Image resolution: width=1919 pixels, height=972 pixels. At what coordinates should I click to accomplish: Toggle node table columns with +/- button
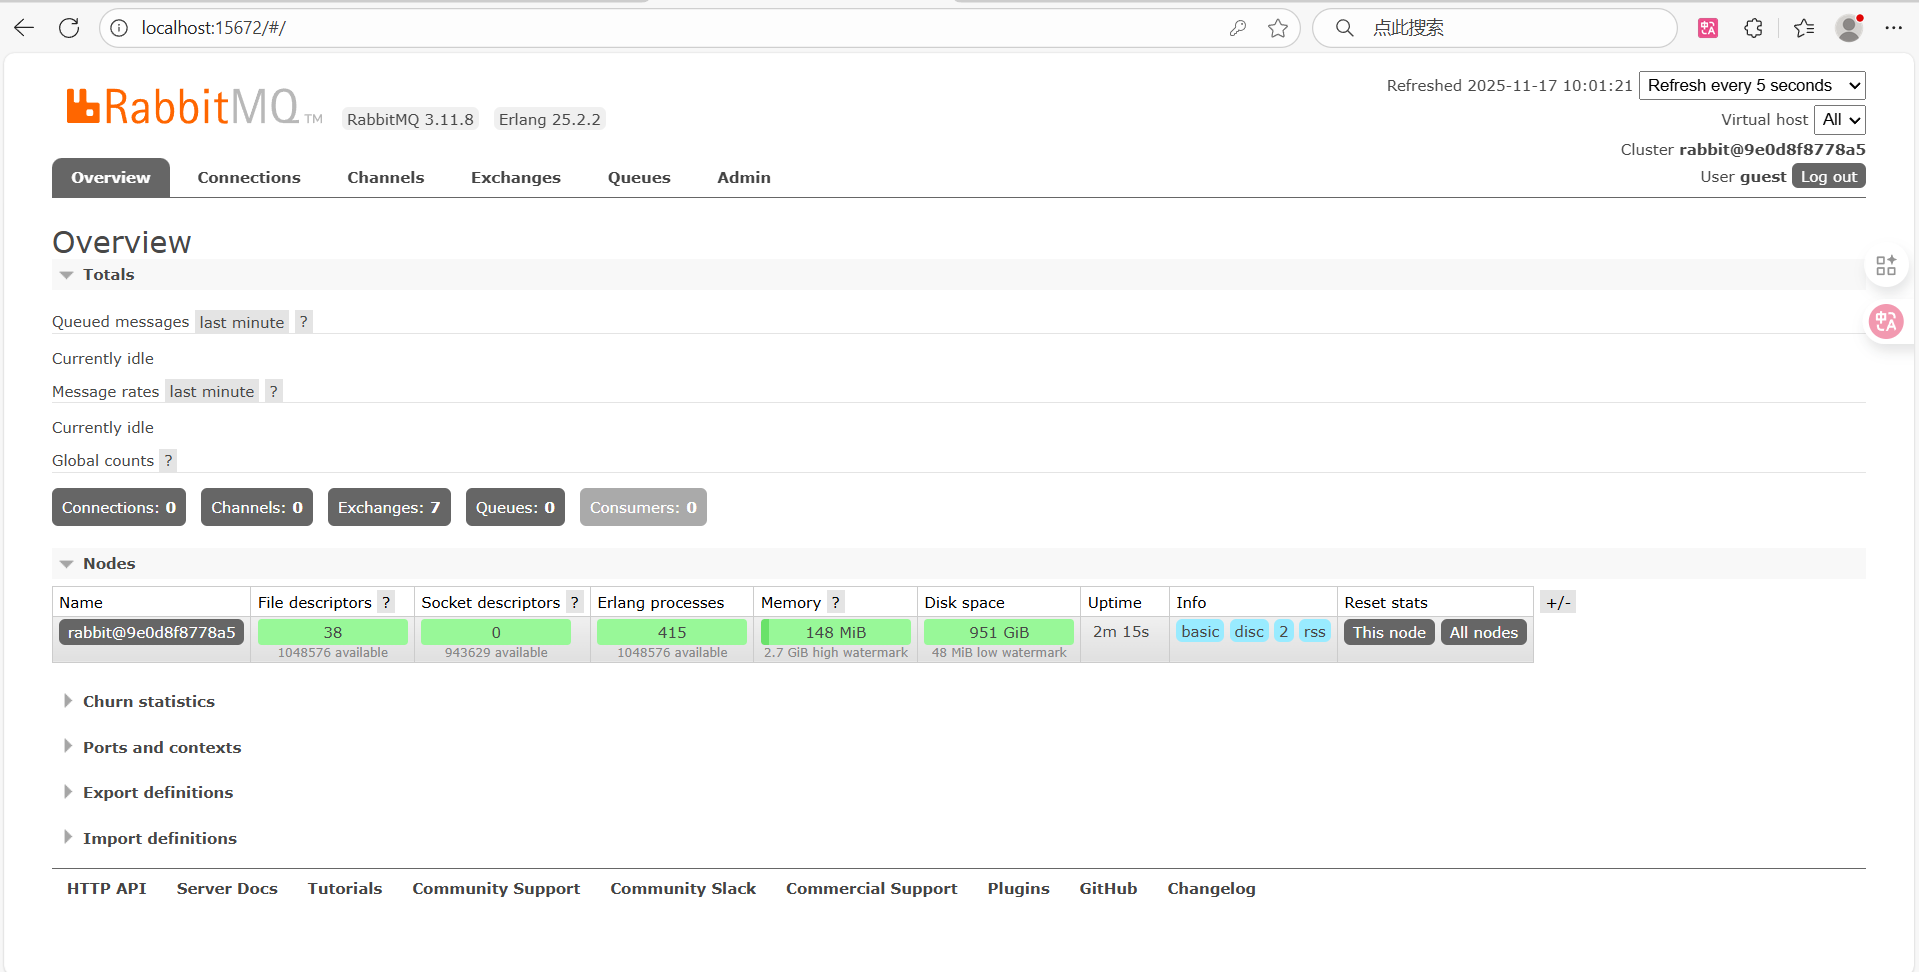click(x=1558, y=602)
